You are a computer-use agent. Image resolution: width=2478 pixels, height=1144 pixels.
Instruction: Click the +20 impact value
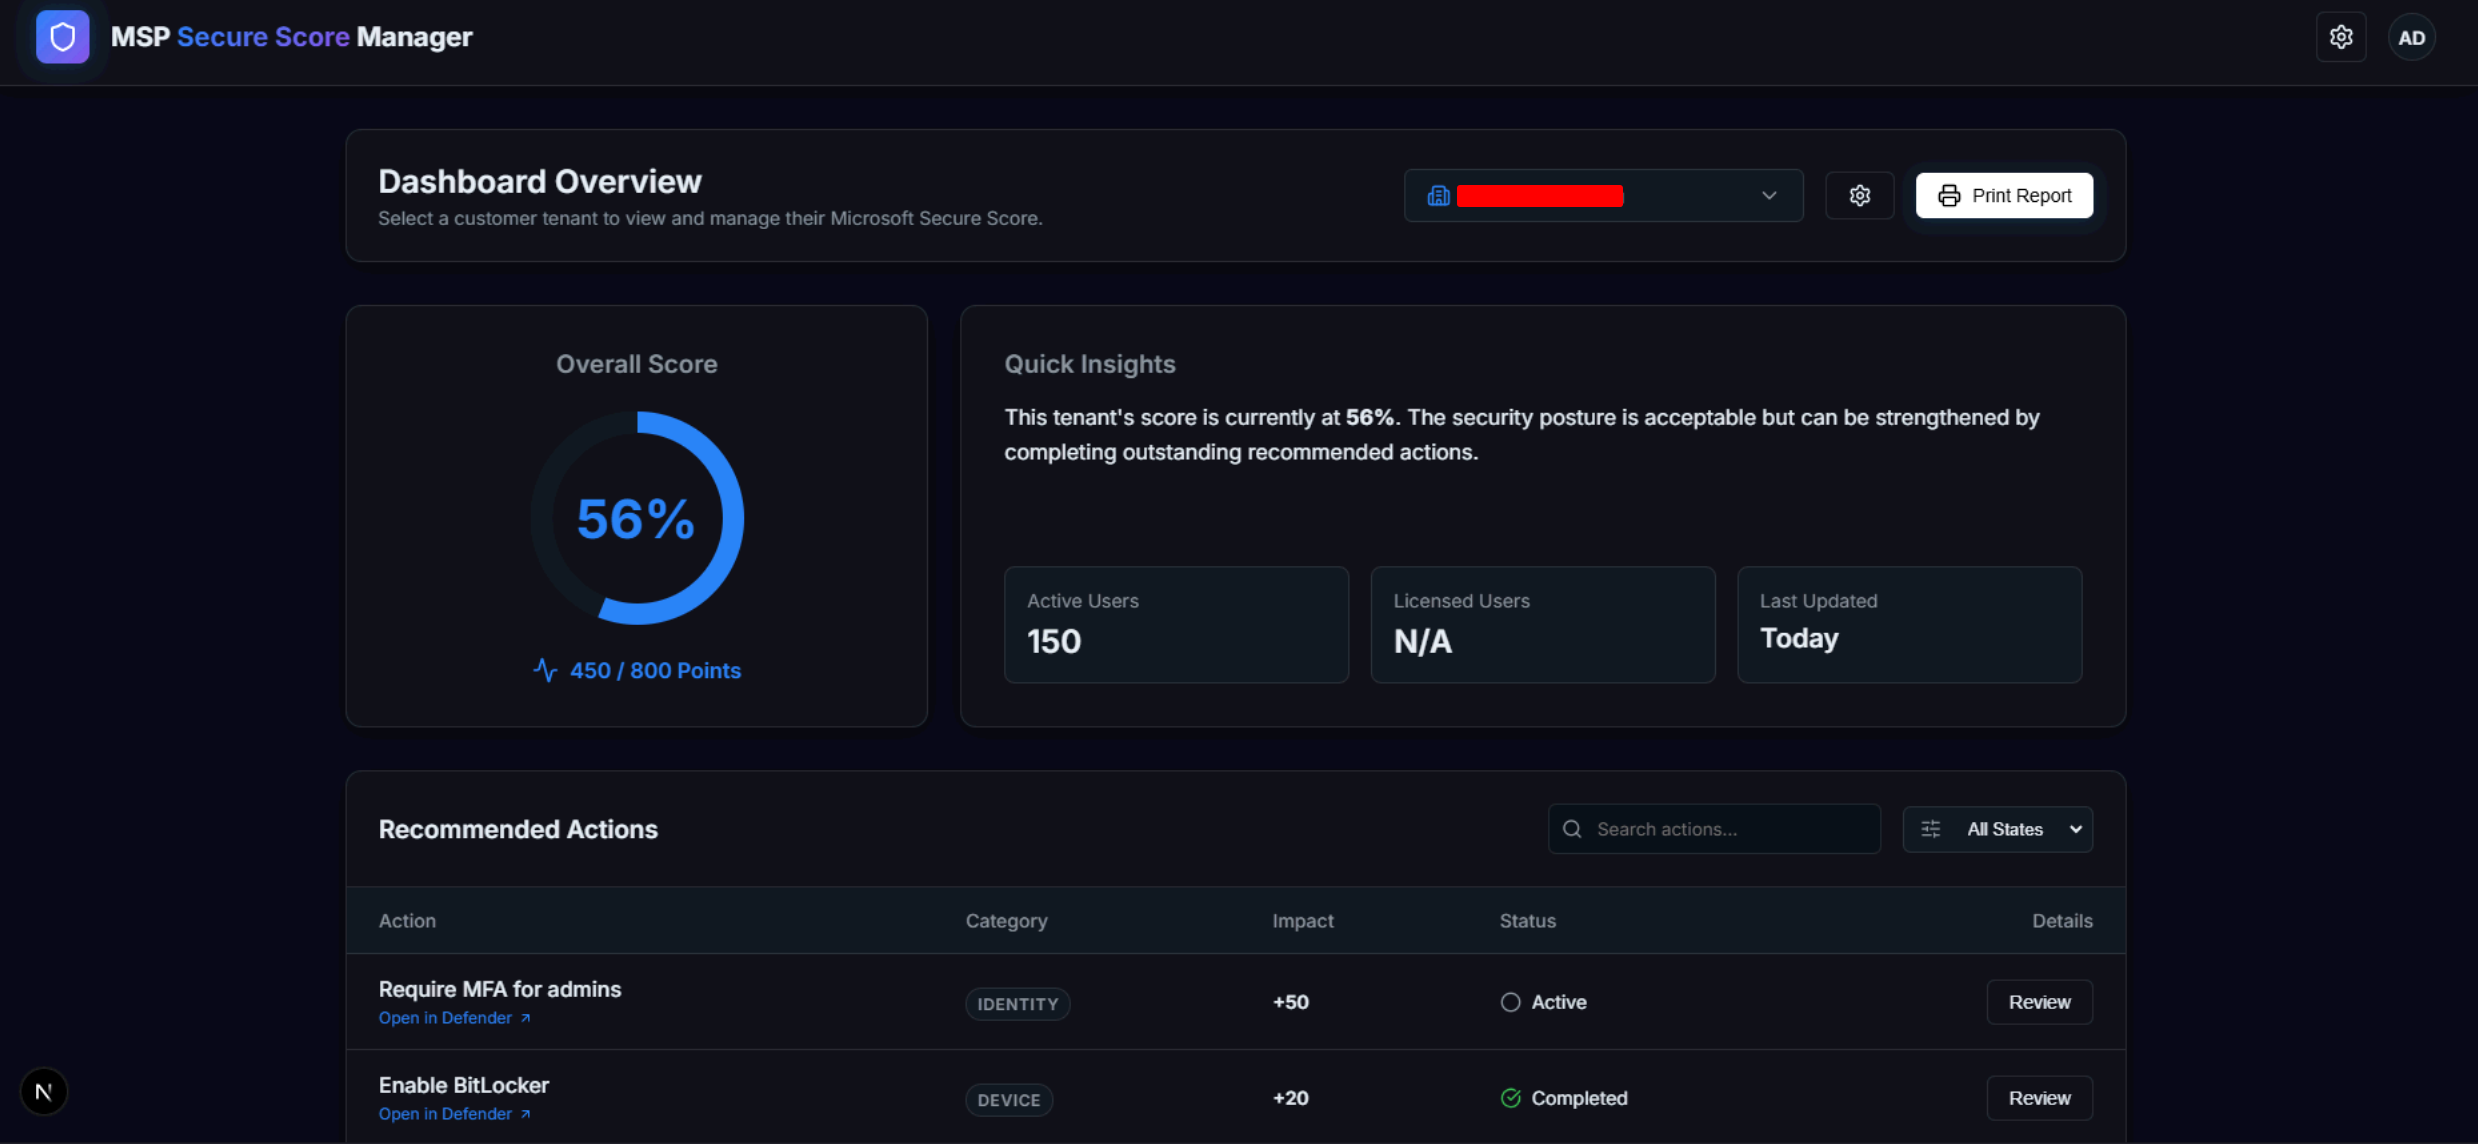1290,1098
